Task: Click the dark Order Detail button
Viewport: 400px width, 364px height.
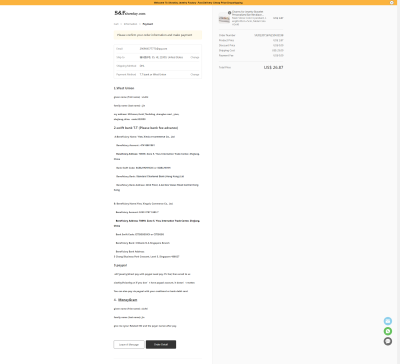Action: (x=161, y=344)
